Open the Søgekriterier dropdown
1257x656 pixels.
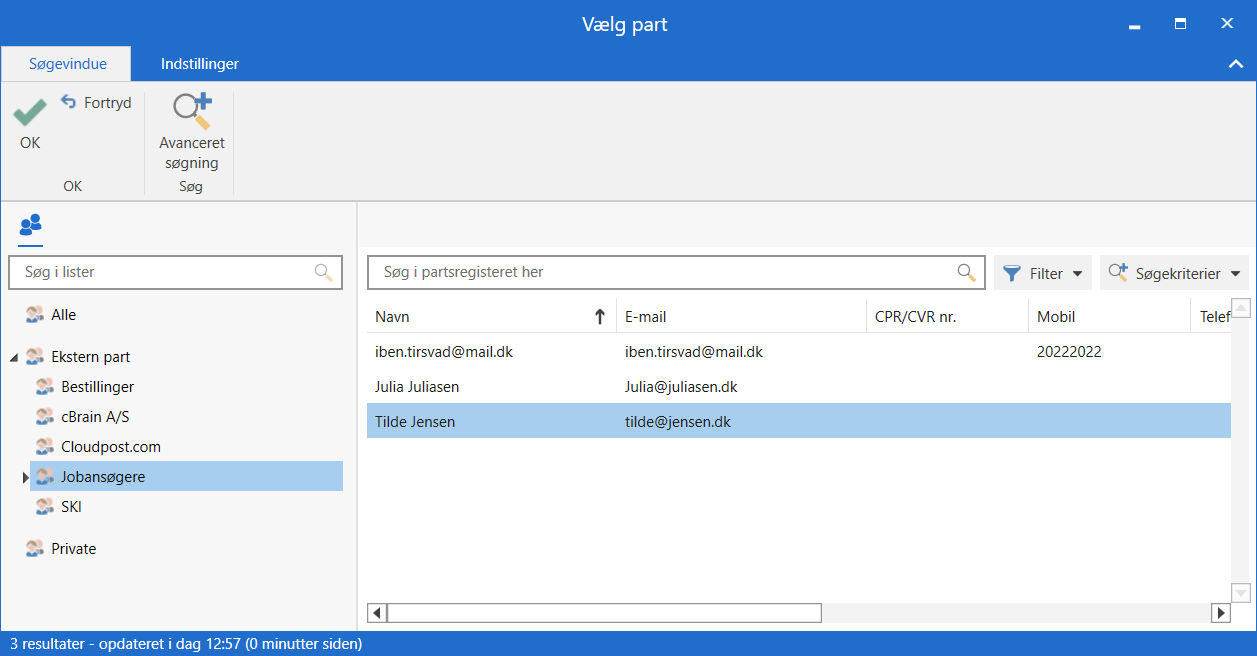(x=1174, y=273)
